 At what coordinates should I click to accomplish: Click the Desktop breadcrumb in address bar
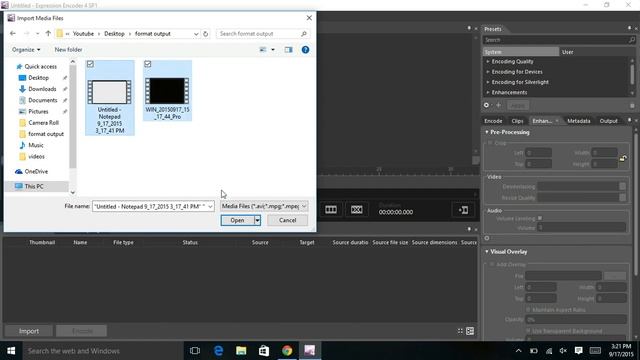click(x=114, y=34)
